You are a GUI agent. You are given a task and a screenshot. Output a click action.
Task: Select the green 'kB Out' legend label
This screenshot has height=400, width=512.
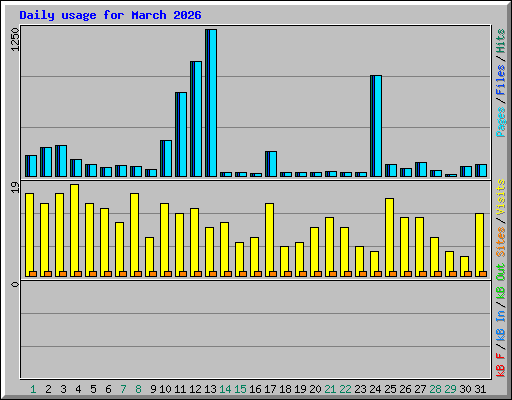point(501,282)
